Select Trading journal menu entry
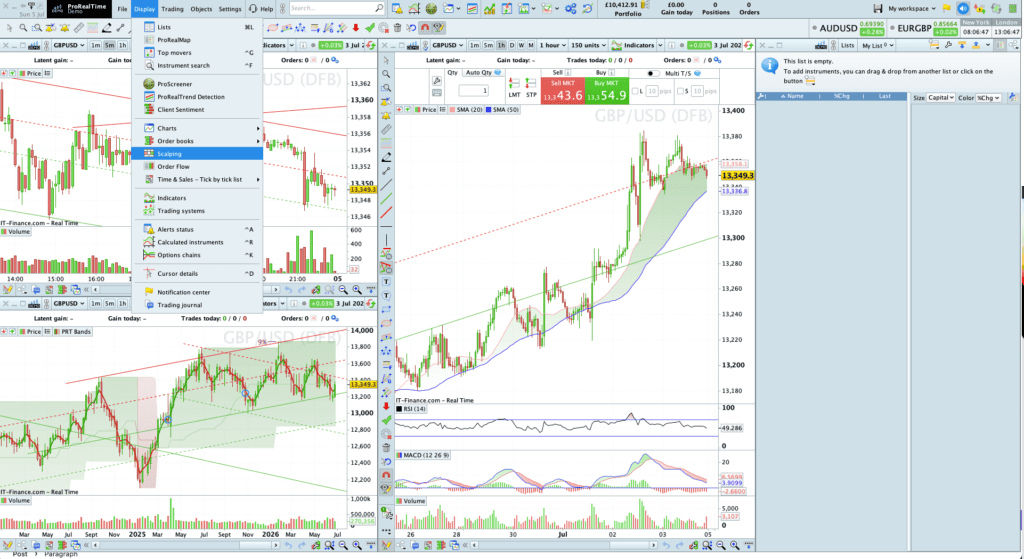Screen dimensions: 1024x559 197,305
